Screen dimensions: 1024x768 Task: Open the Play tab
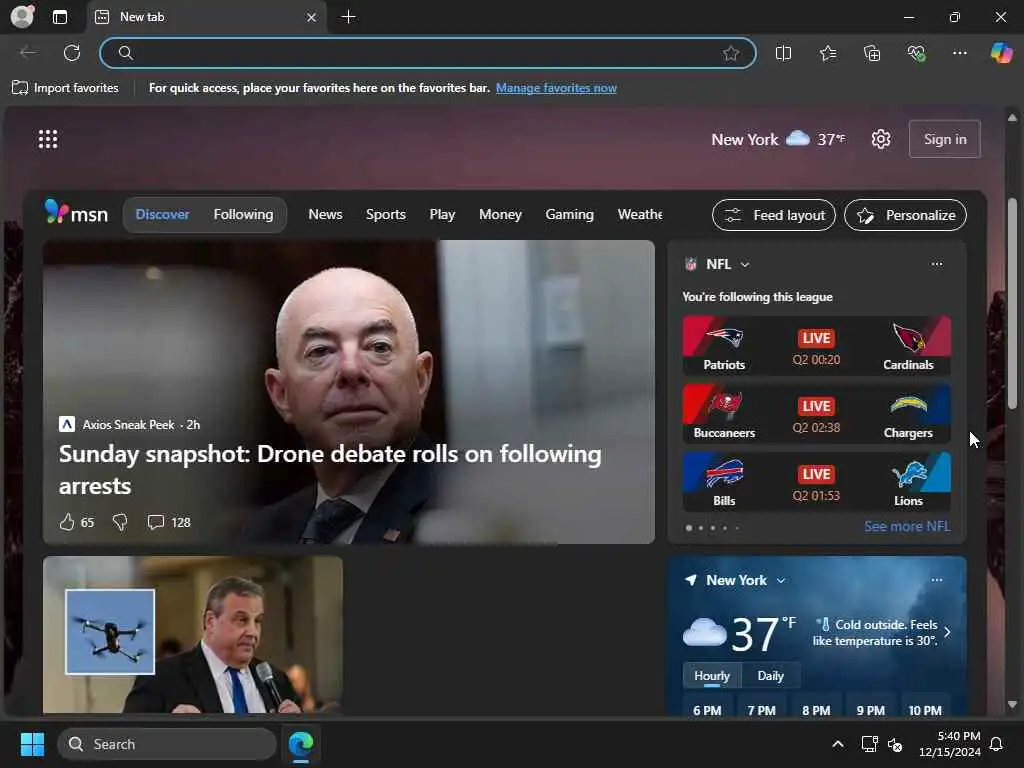[x=442, y=214]
